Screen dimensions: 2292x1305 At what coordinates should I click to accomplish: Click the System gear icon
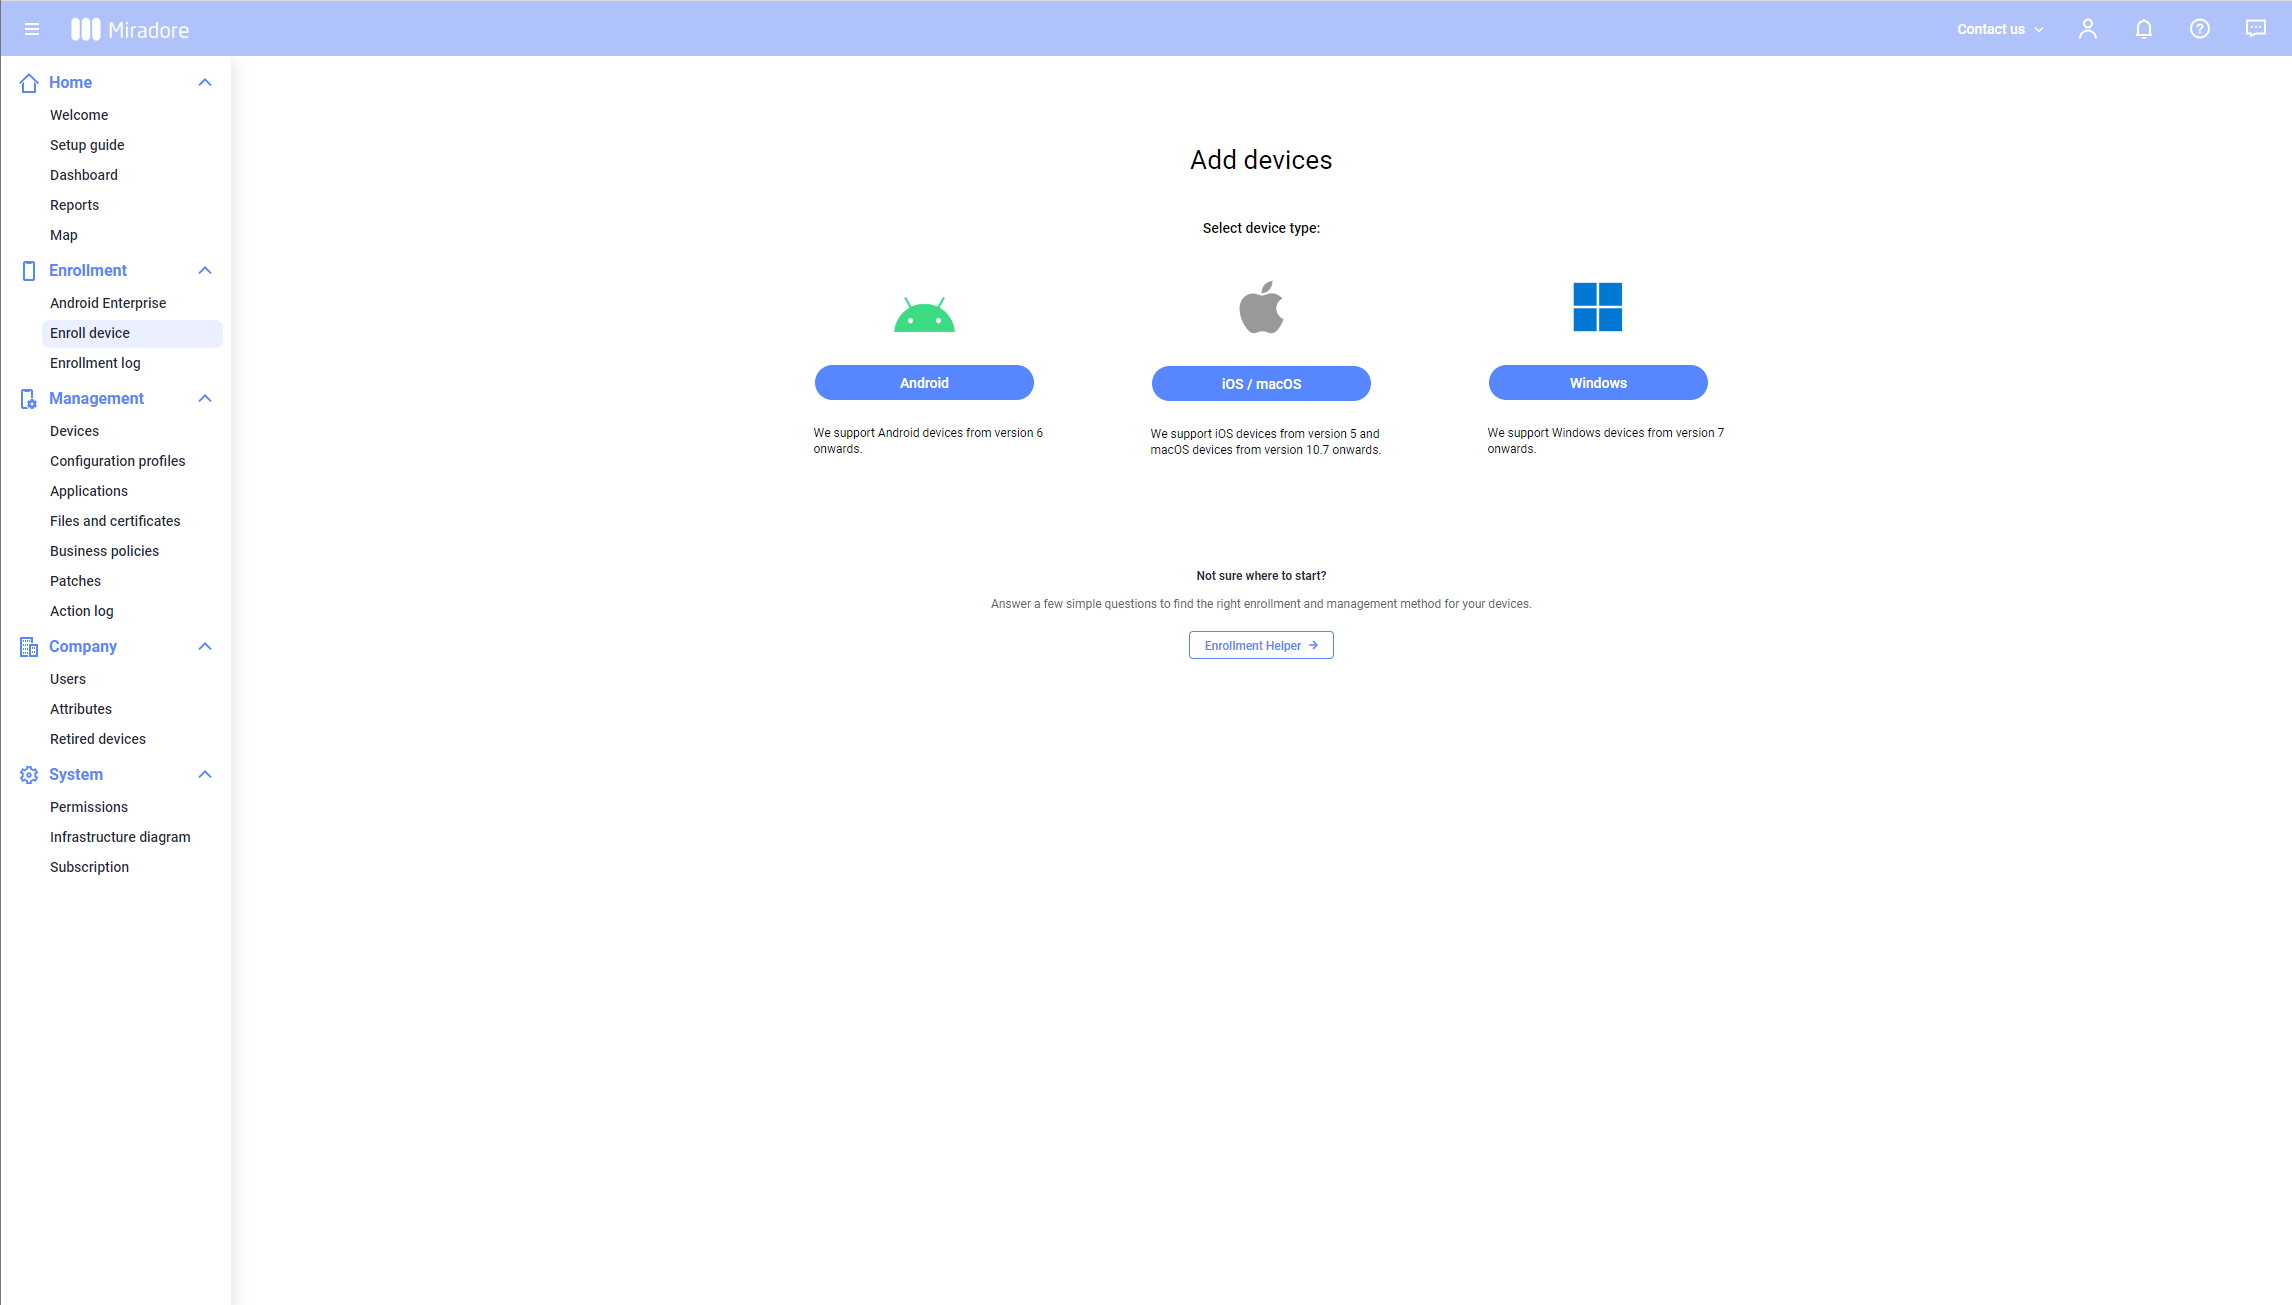click(x=29, y=775)
